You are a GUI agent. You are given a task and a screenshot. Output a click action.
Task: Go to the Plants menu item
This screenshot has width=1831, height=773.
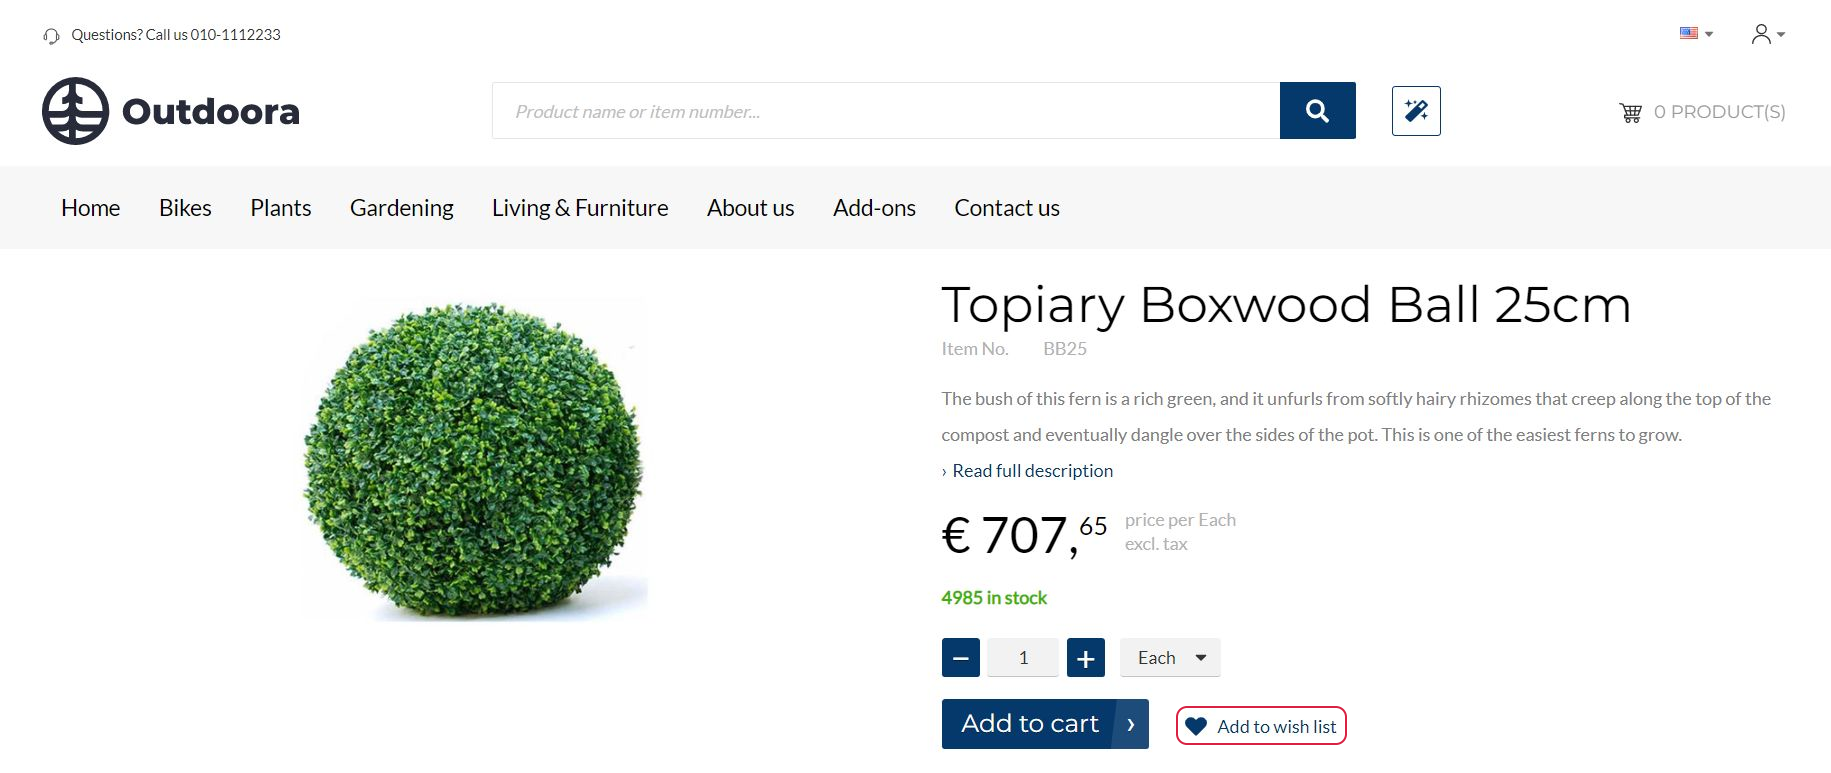pos(281,208)
